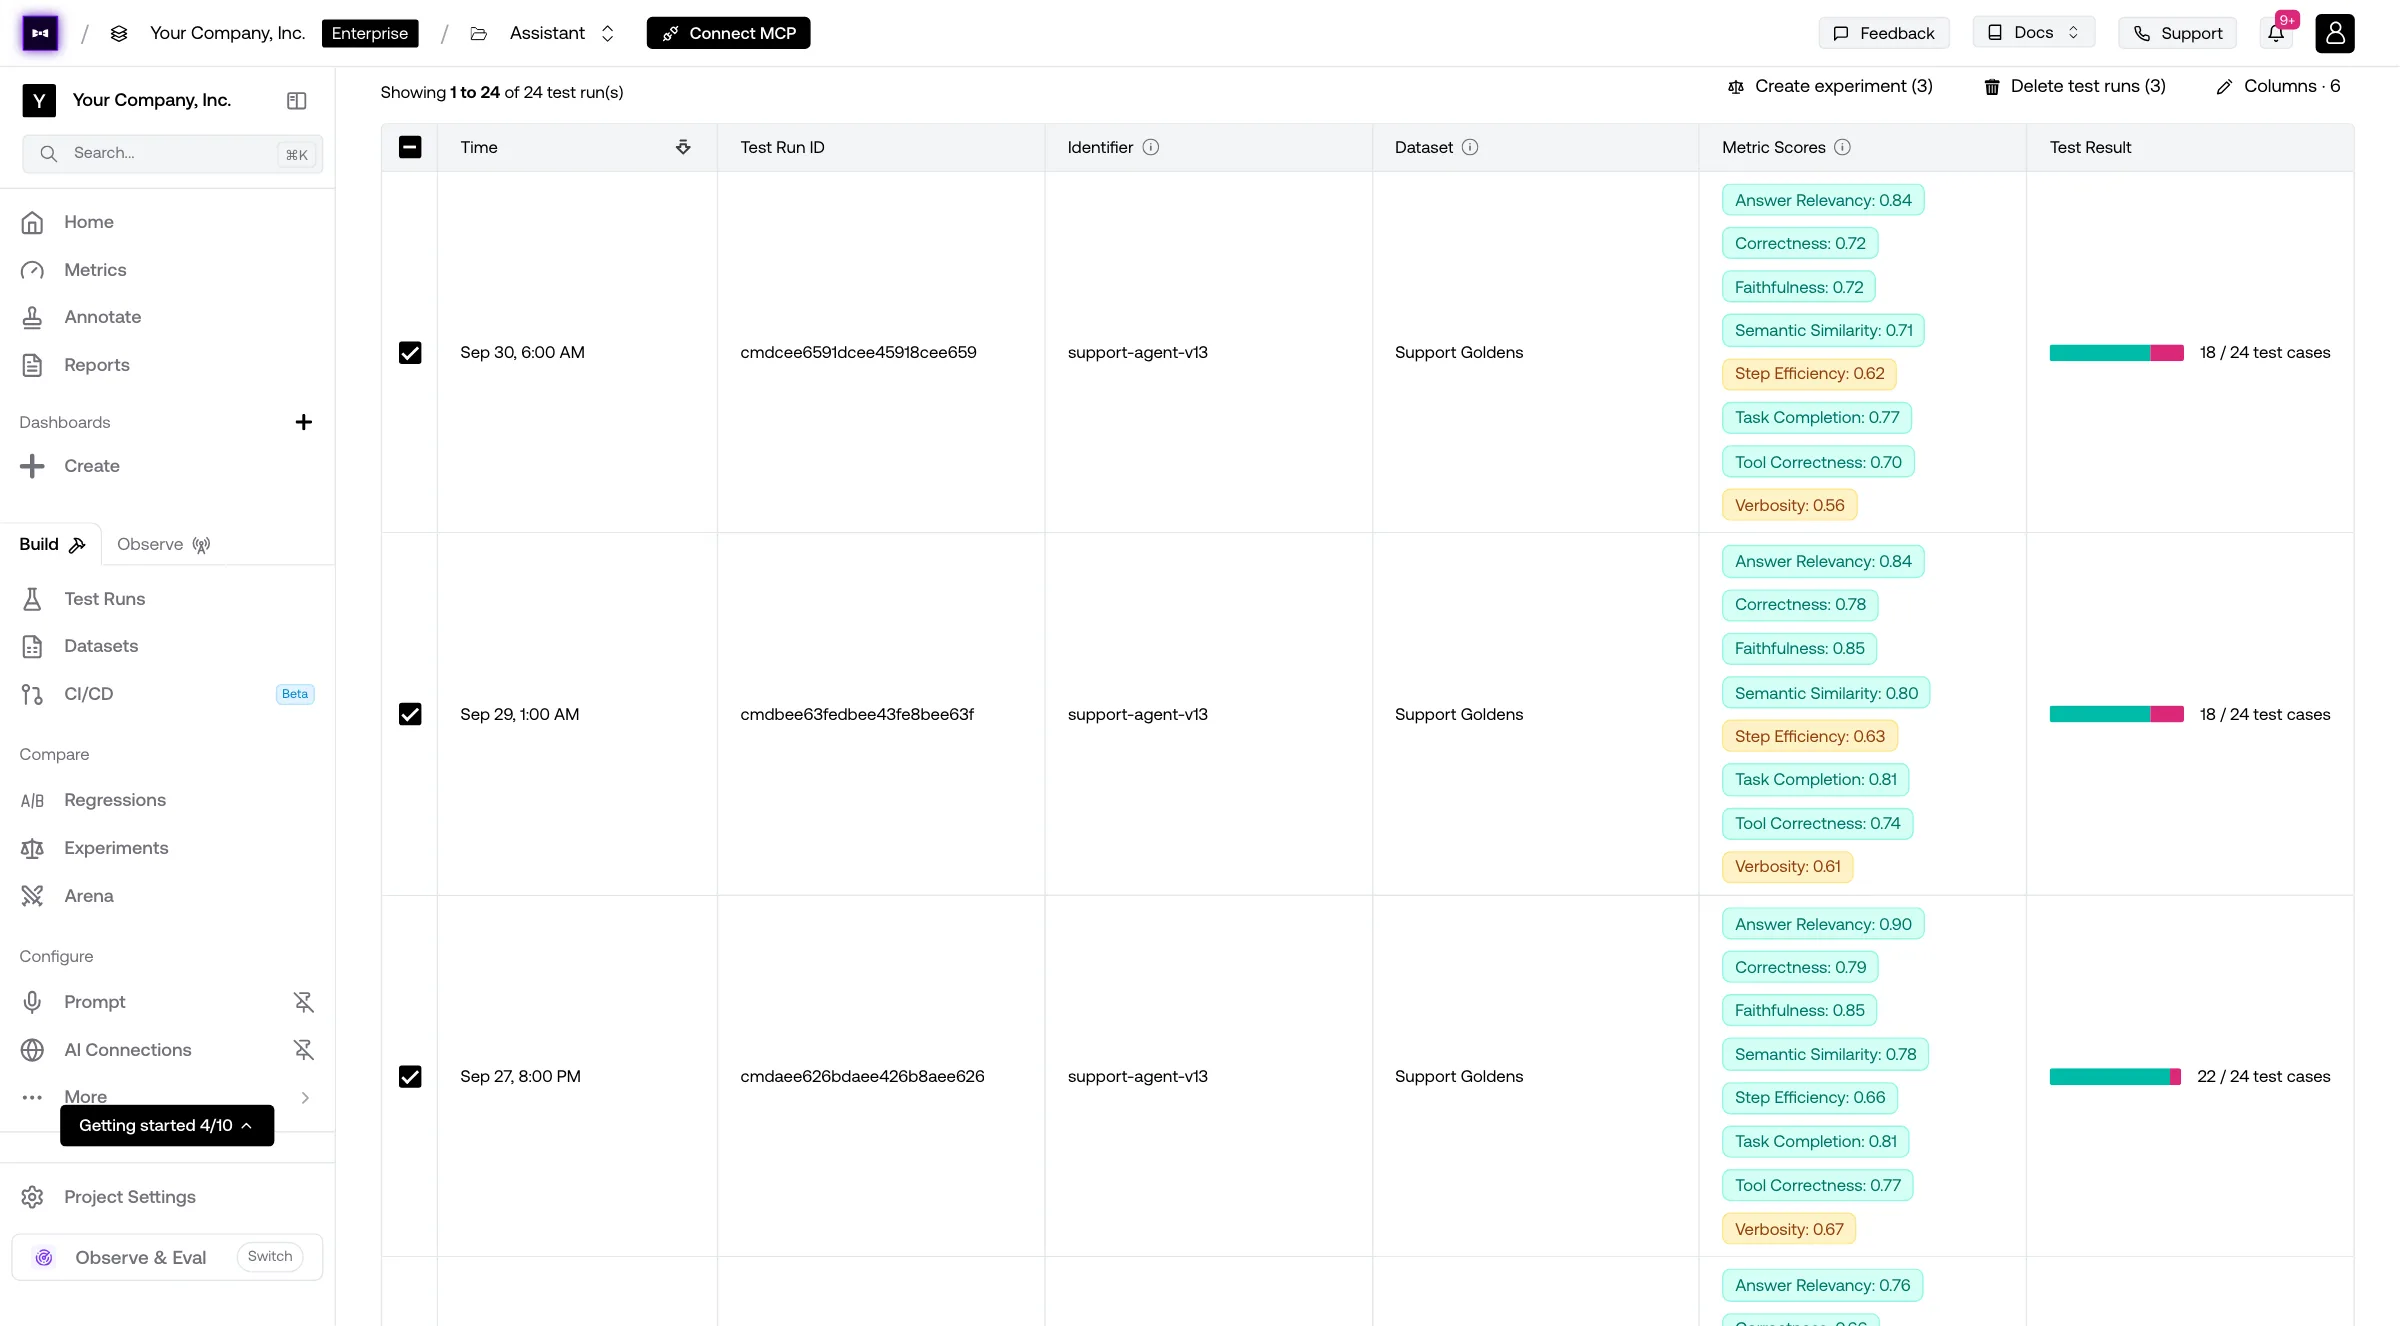Screen dimensions: 2400x1326
Task: Sort by Time column arrow icon
Action: [x=683, y=147]
